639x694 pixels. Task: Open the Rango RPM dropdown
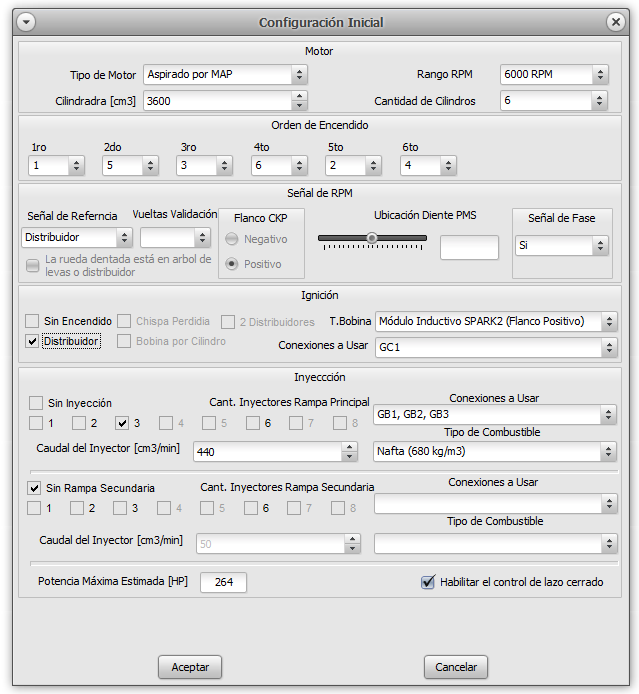tap(554, 74)
